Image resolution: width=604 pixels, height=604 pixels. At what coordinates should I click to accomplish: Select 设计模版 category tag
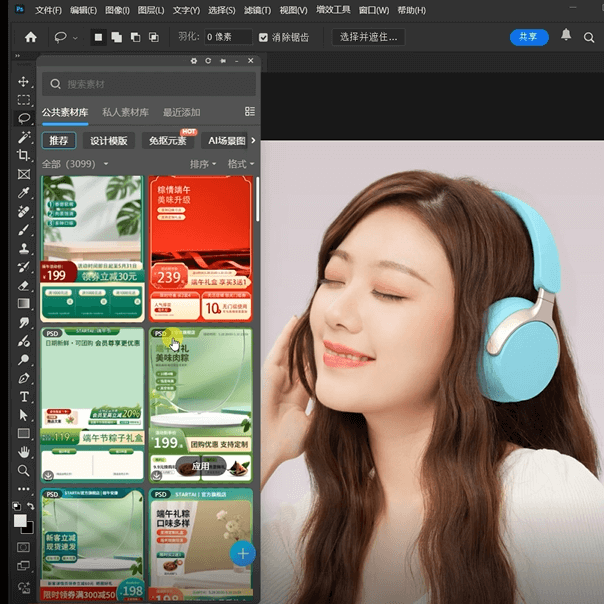point(109,141)
